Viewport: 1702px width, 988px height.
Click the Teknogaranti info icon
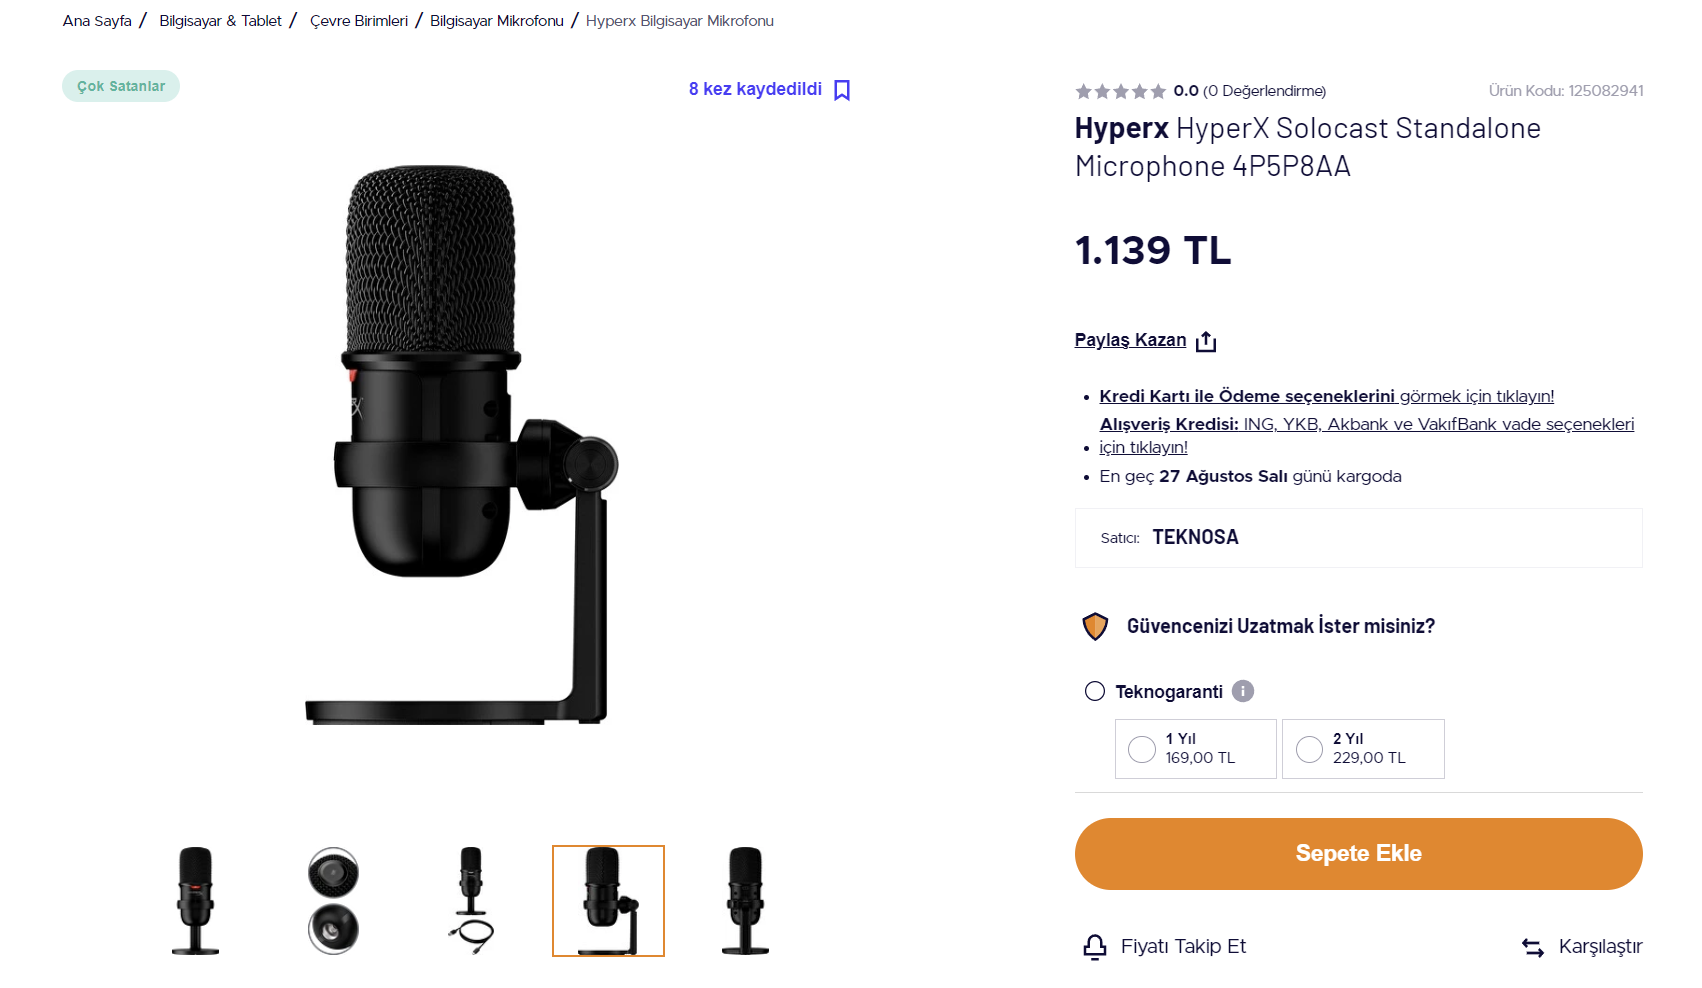(x=1243, y=691)
